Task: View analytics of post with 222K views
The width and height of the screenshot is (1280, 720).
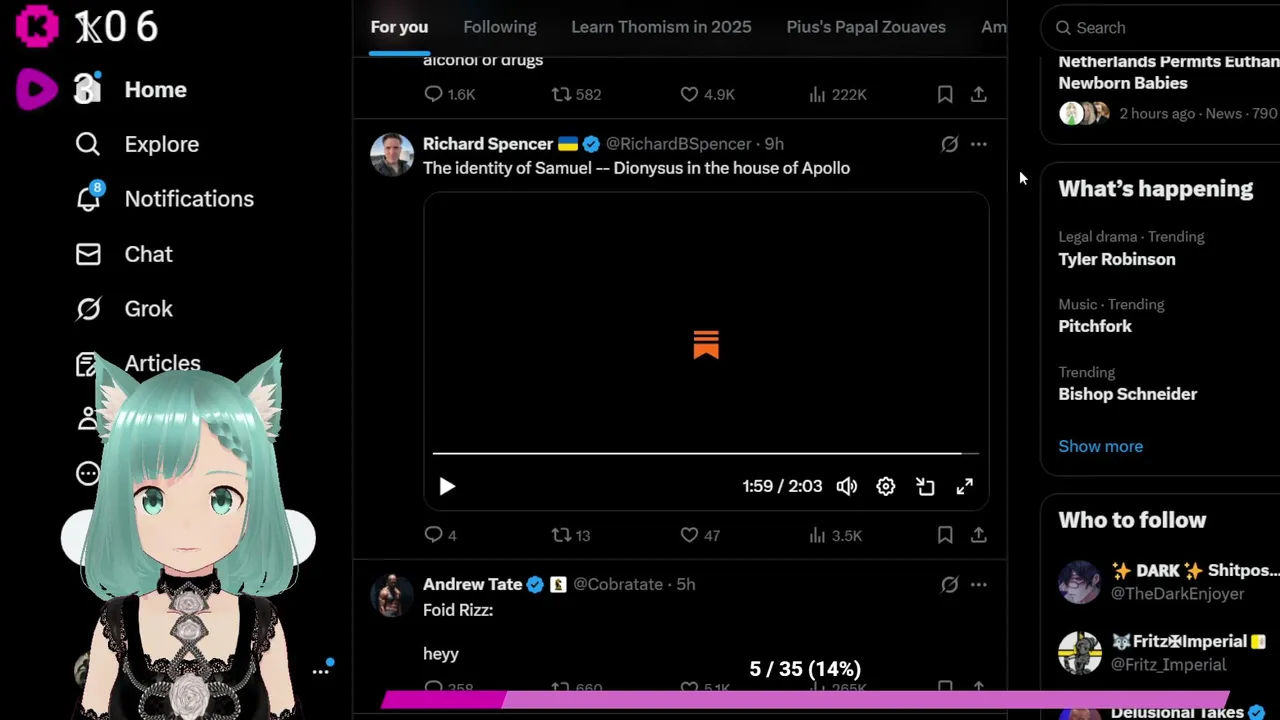Action: pos(837,94)
